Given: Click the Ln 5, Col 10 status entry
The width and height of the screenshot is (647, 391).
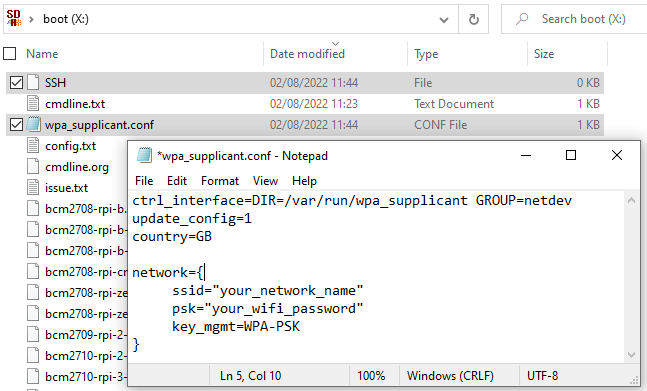Looking at the screenshot, I should click(250, 376).
